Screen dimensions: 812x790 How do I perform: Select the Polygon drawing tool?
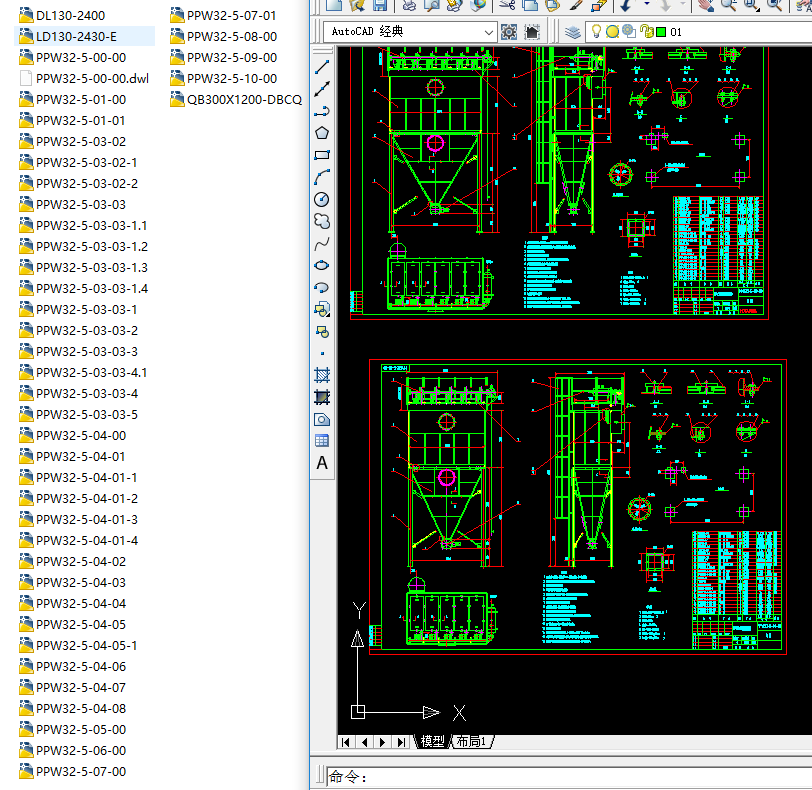pos(322,133)
